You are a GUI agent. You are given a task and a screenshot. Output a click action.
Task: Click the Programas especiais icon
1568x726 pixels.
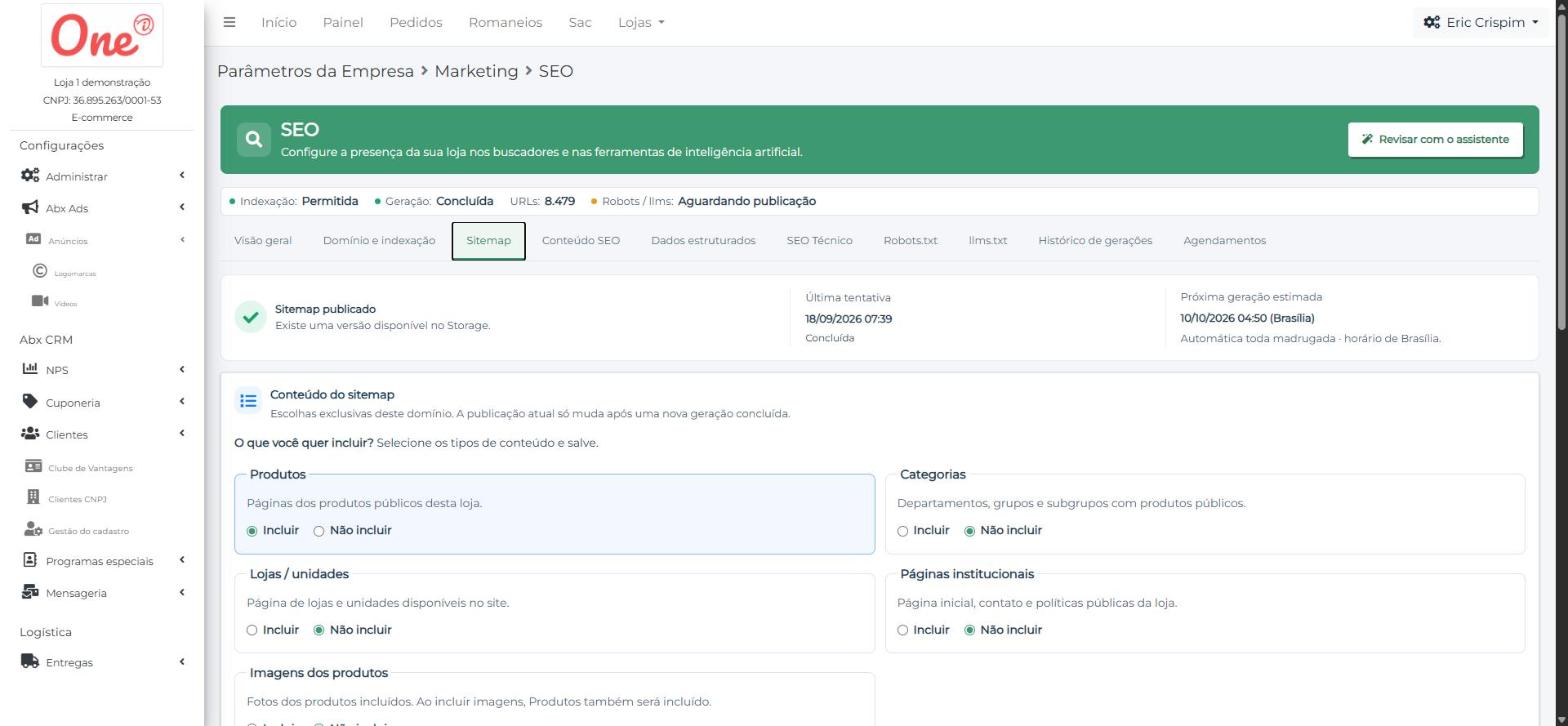pyautogui.click(x=30, y=560)
